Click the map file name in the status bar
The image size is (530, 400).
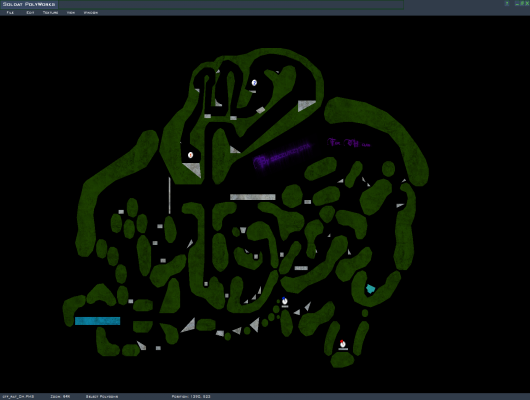click(18, 396)
